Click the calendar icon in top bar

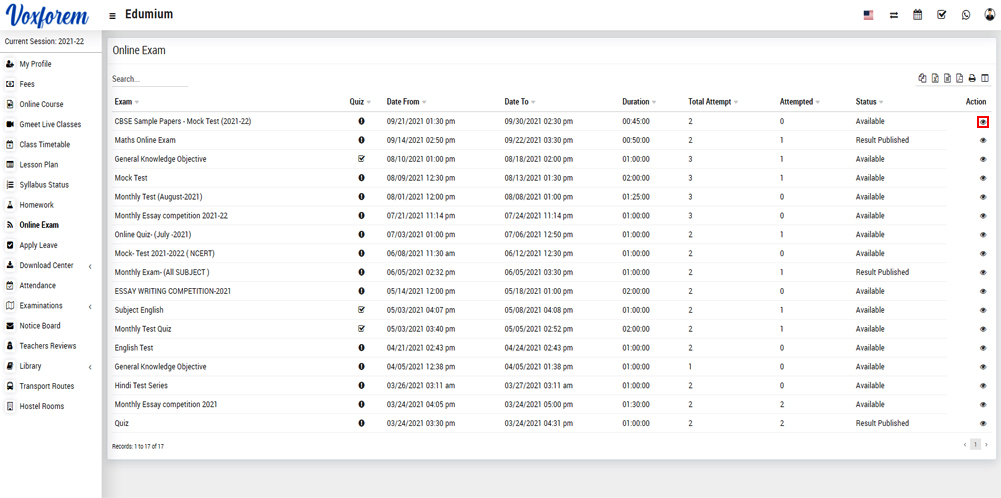[x=917, y=15]
